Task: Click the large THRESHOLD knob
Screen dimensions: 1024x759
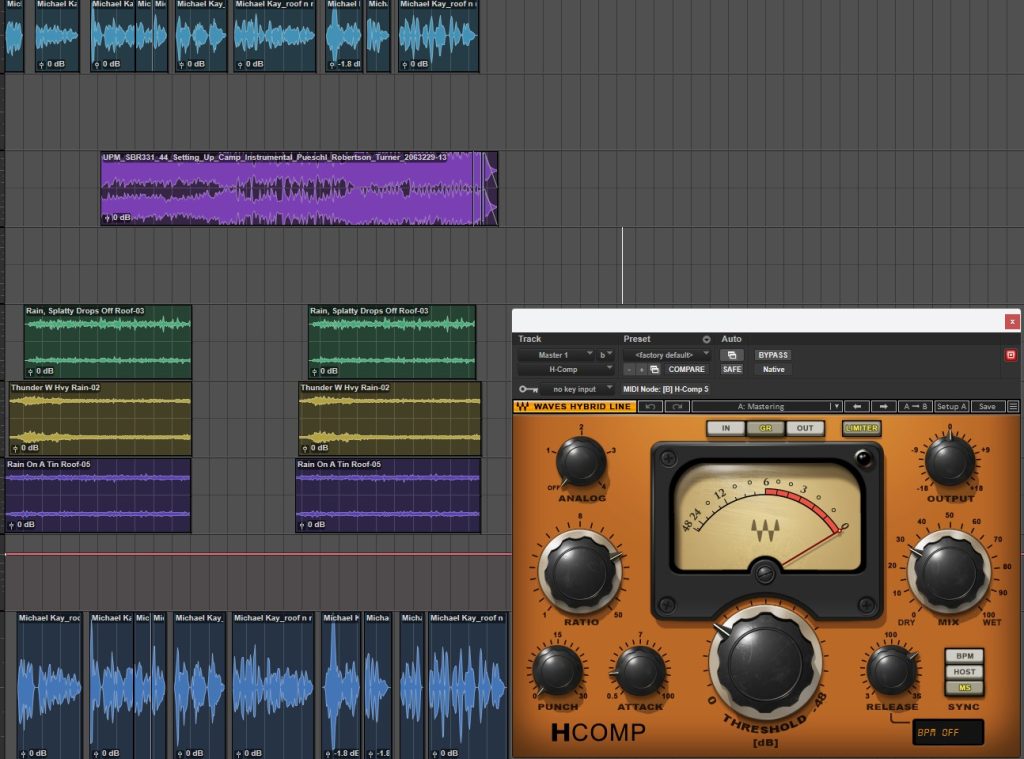Action: click(x=765, y=662)
